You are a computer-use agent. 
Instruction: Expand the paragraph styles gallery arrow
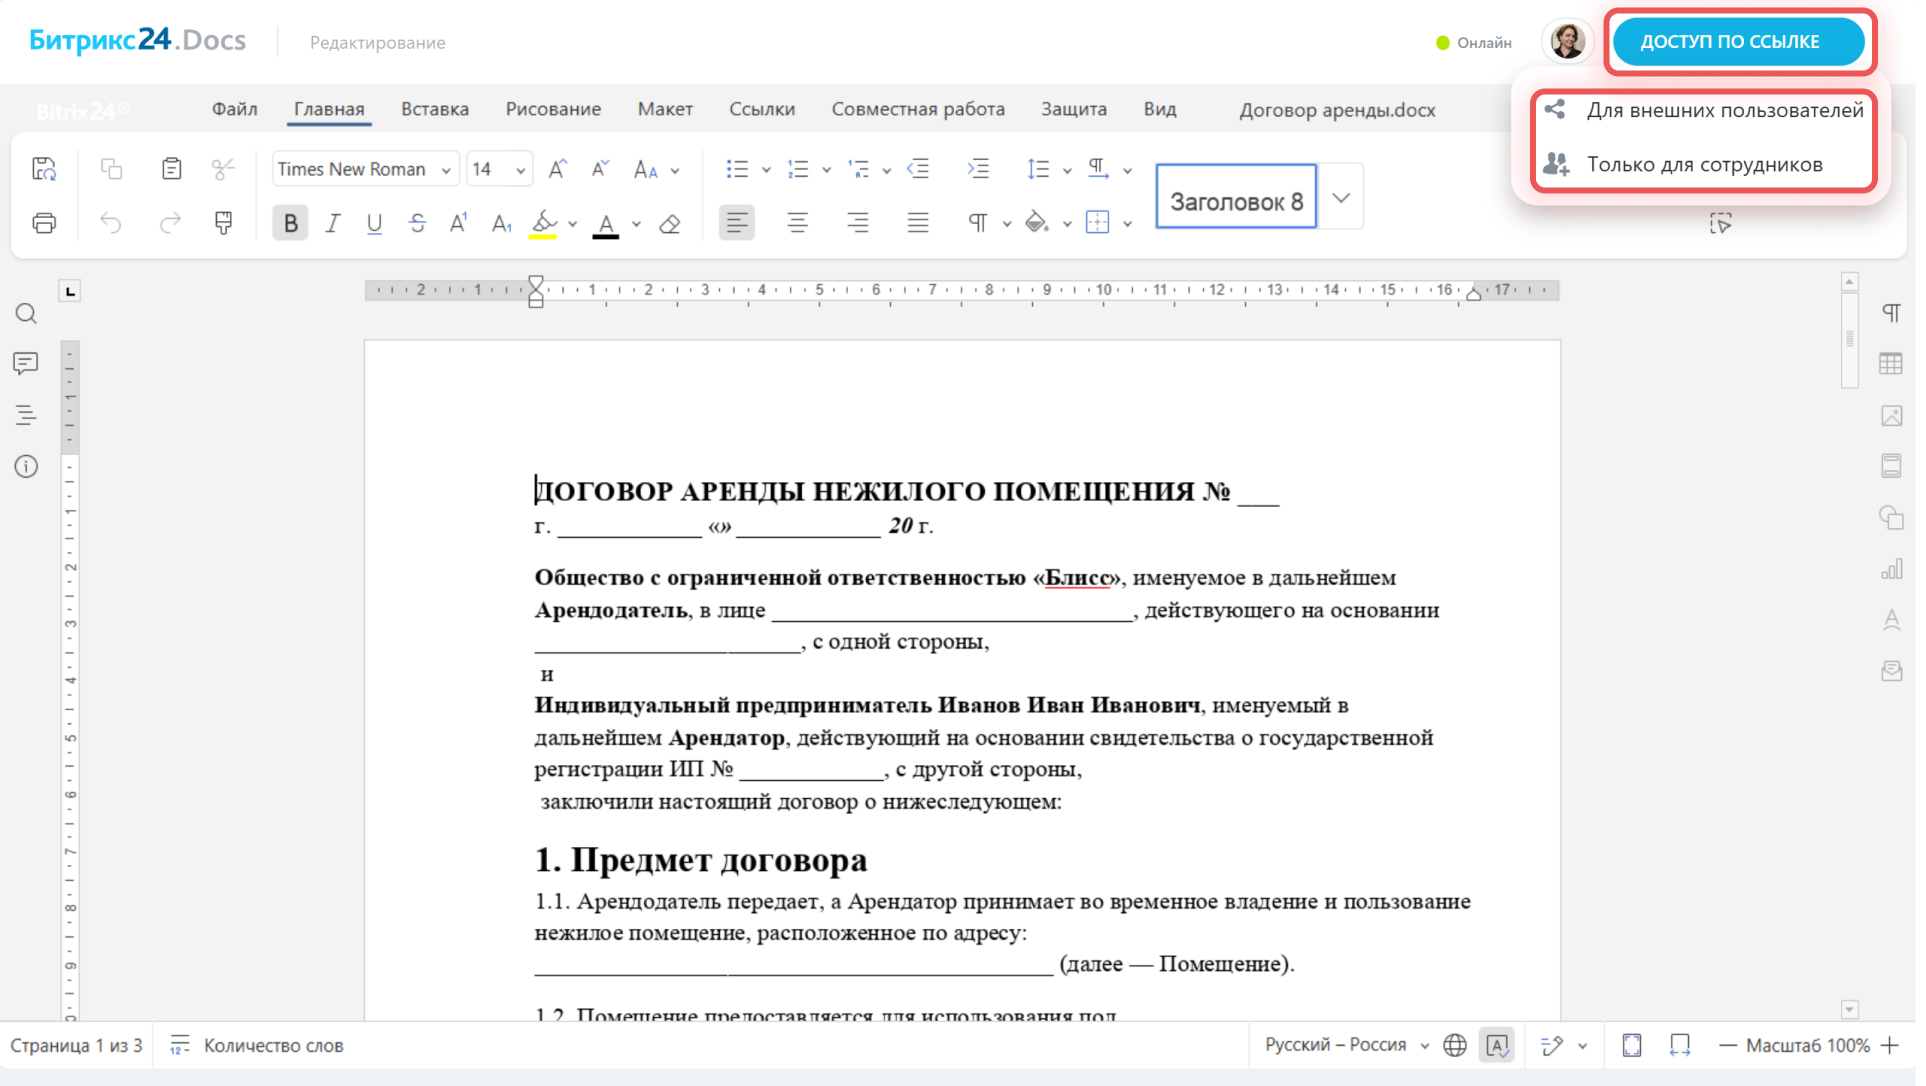[x=1341, y=198]
